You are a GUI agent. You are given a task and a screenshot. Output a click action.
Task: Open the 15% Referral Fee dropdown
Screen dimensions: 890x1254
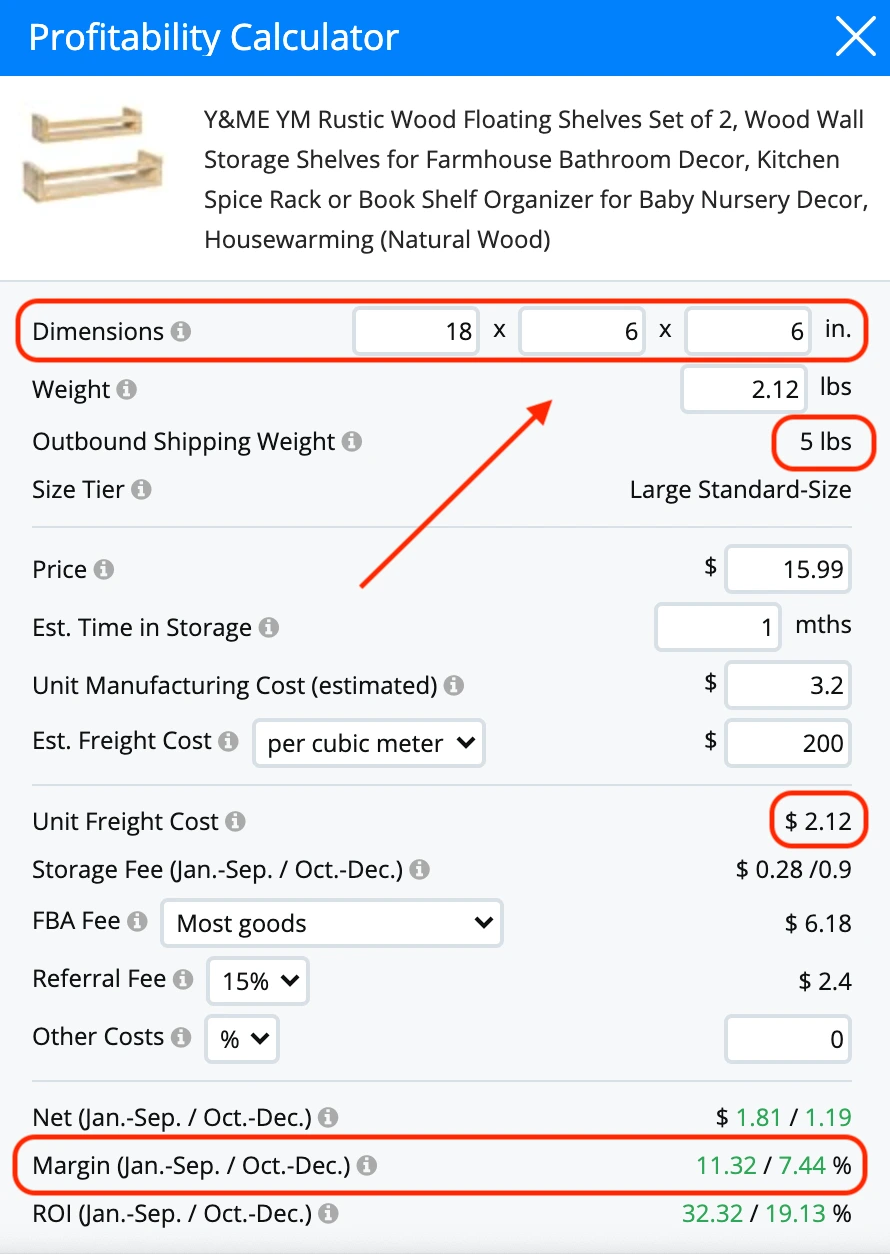tap(257, 981)
